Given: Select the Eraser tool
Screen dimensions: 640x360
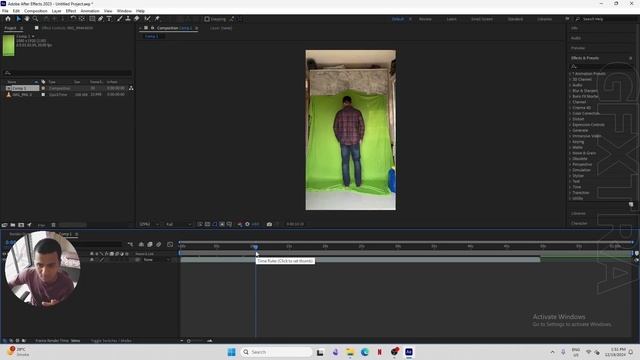Looking at the screenshot, I should [136, 19].
